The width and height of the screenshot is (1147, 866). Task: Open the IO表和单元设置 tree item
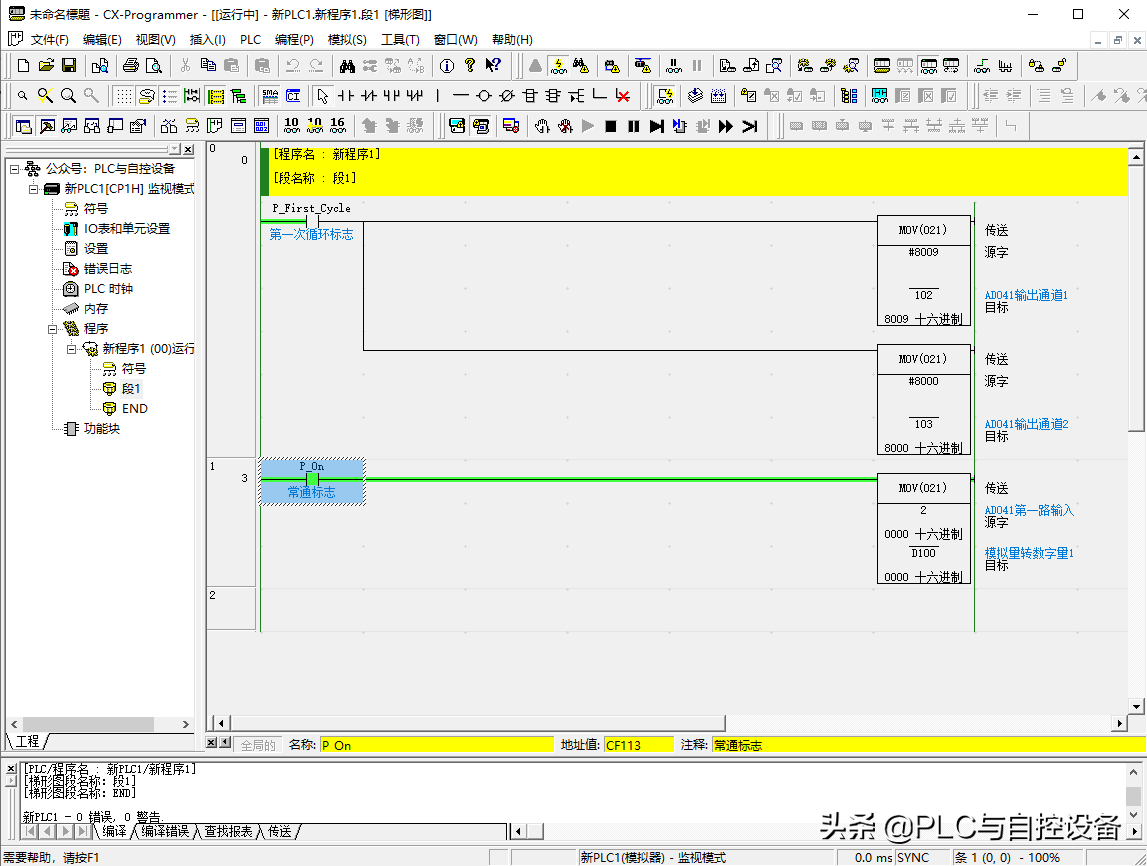[126, 228]
